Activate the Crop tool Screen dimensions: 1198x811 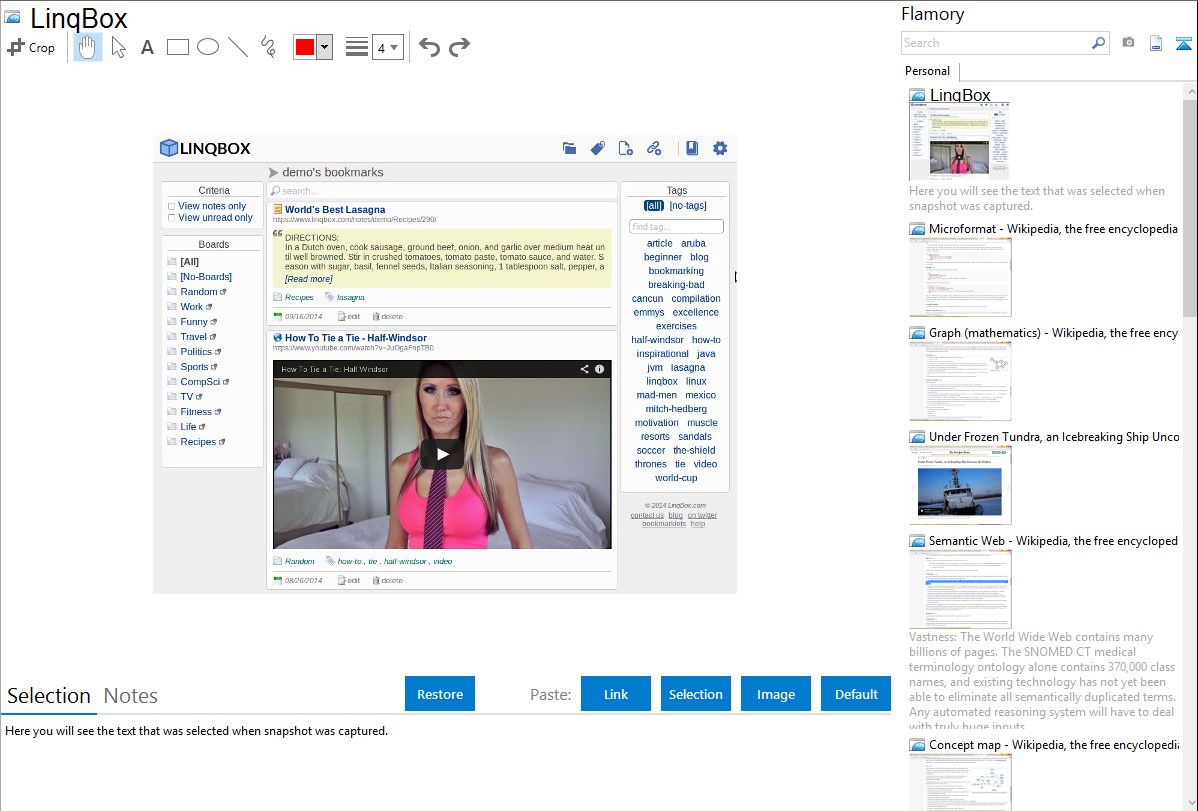point(31,47)
